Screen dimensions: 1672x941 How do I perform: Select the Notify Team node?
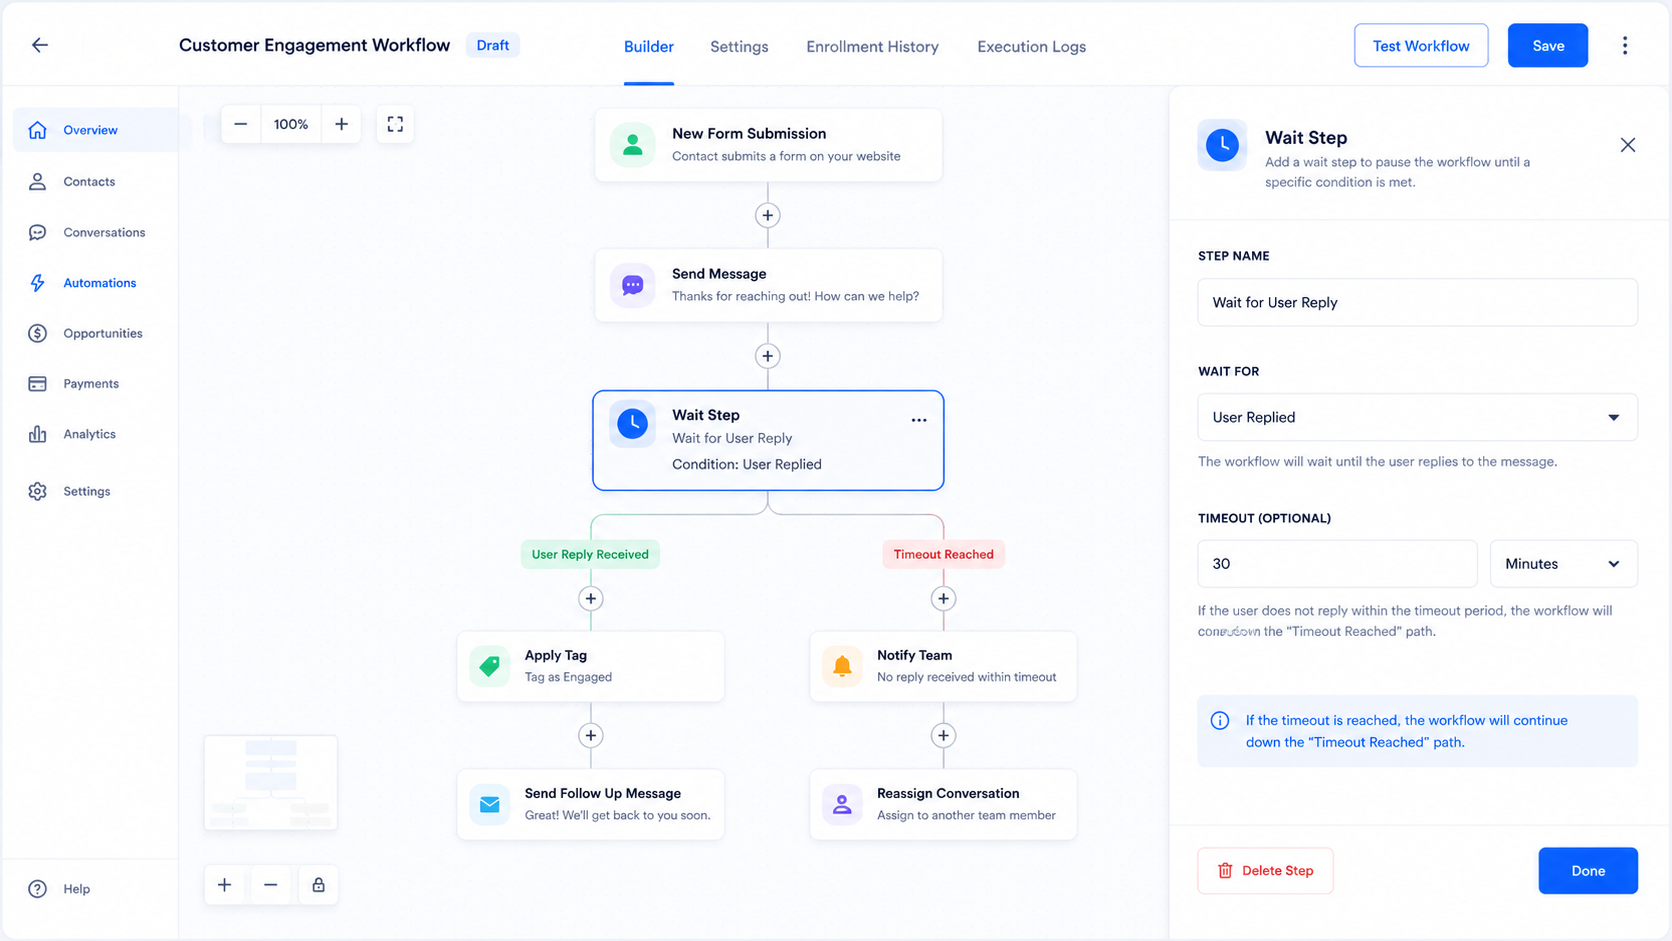943,666
